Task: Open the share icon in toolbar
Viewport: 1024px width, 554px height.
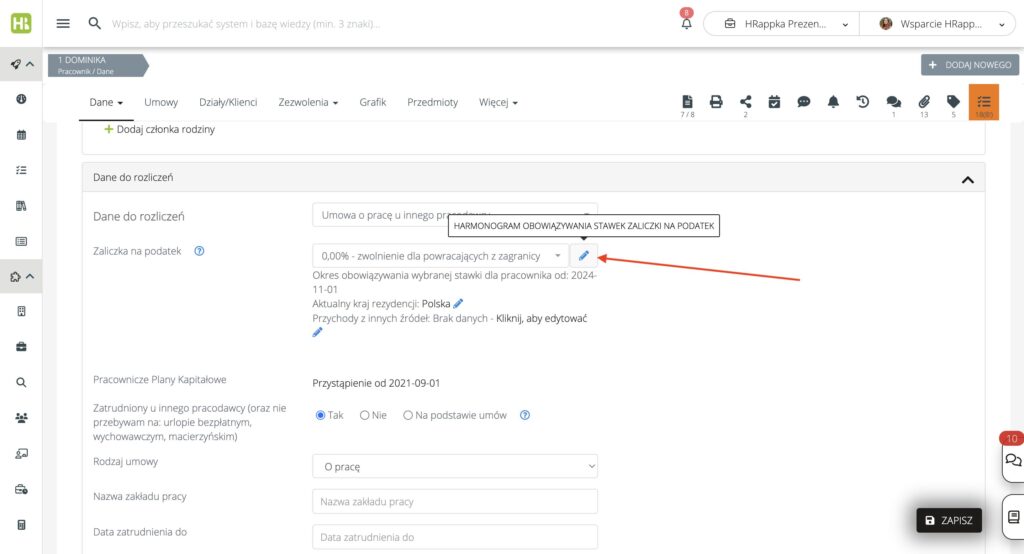Action: tap(745, 102)
